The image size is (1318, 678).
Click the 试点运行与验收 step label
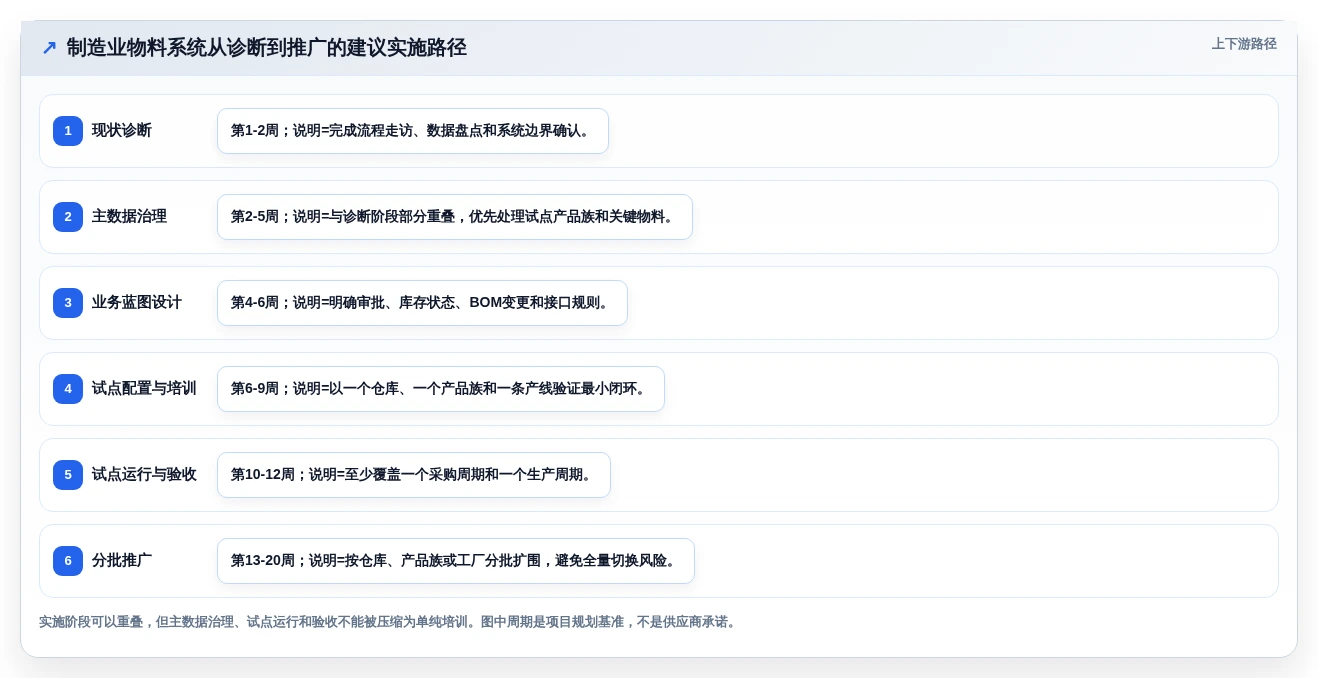[x=144, y=475]
